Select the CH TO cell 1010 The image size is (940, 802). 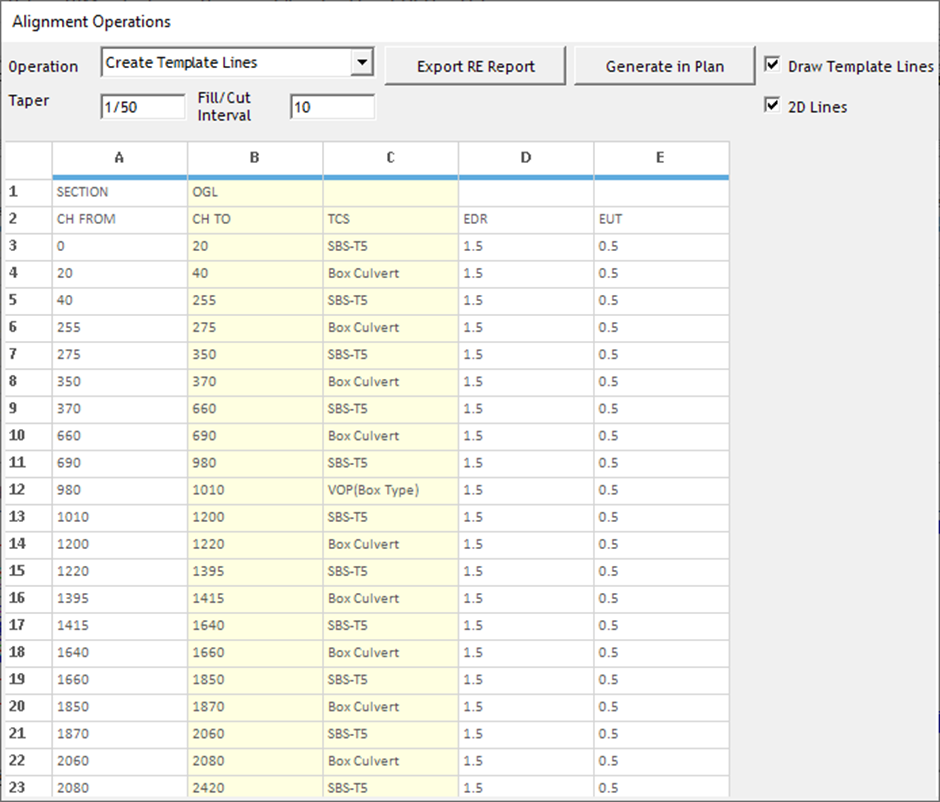tap(255, 490)
